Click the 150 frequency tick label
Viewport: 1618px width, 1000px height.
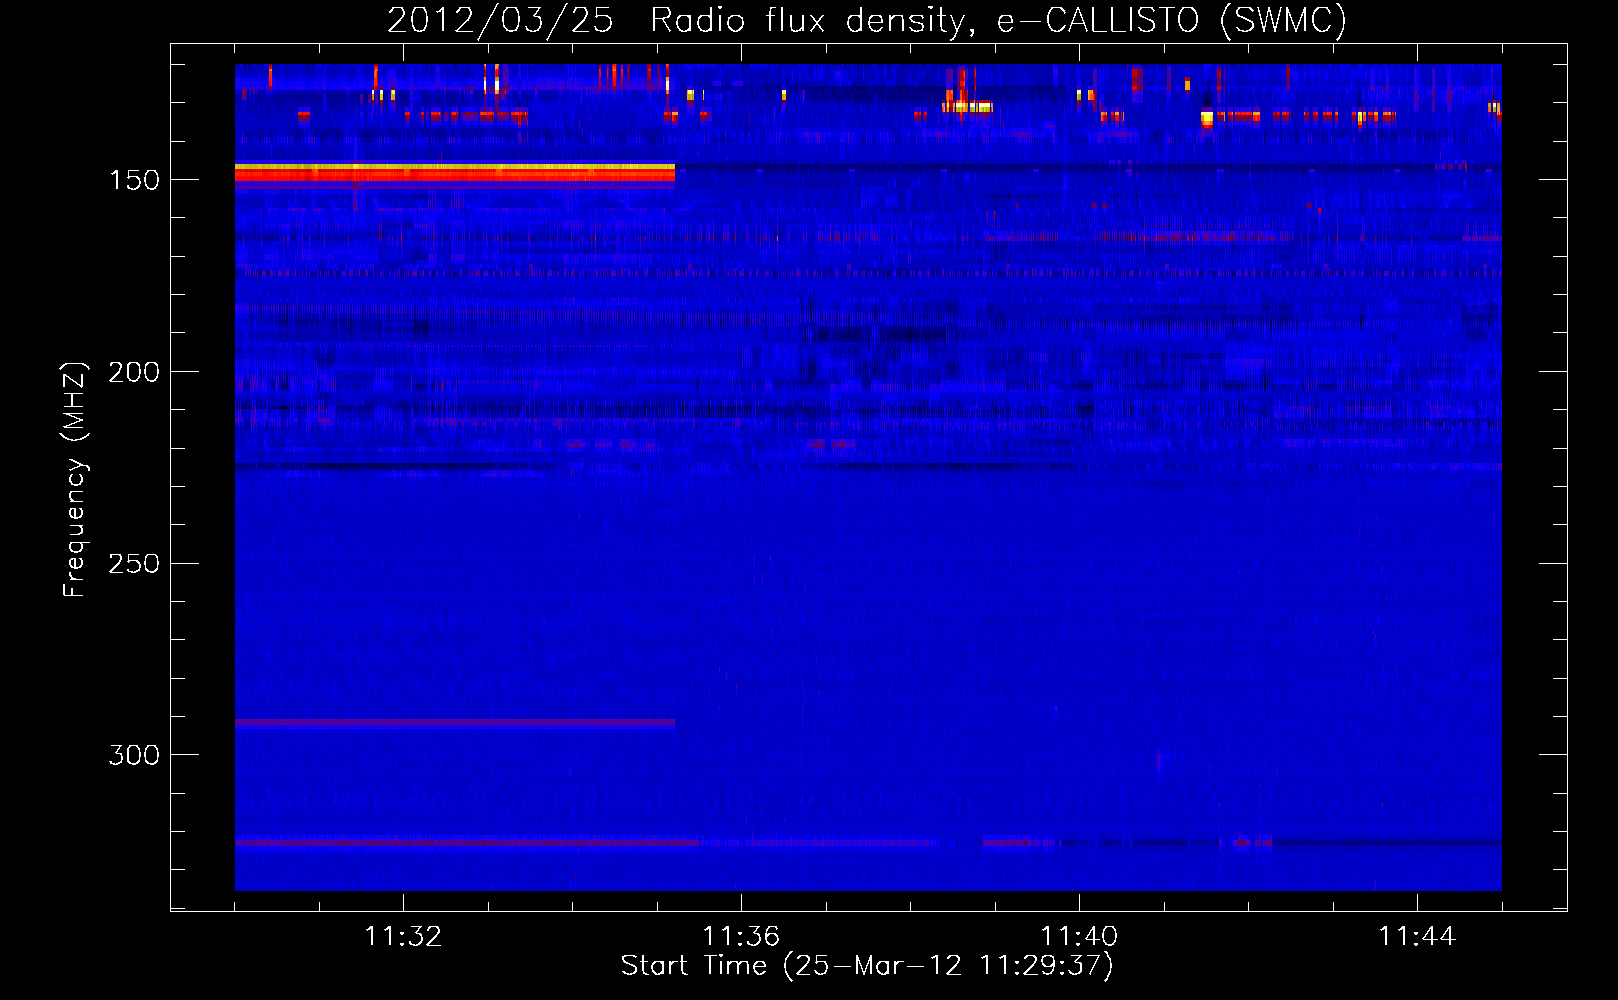pyautogui.click(x=134, y=180)
